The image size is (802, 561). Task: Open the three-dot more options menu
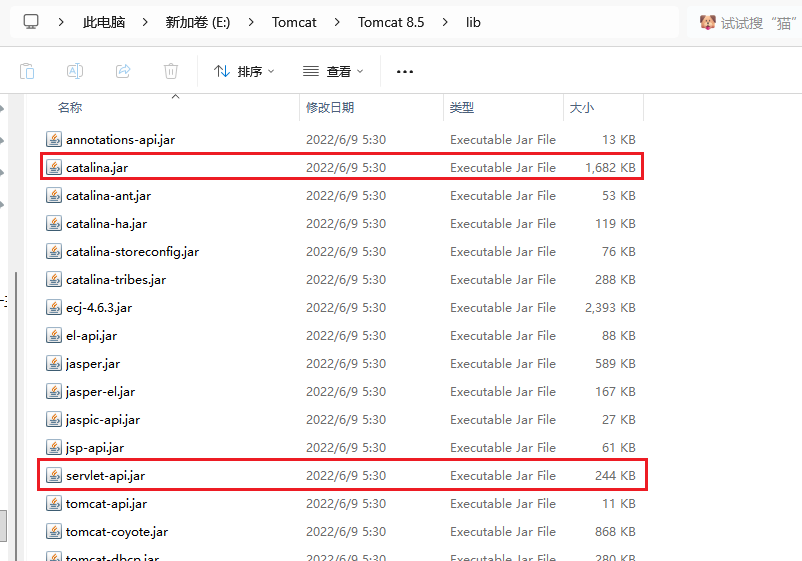click(x=405, y=71)
